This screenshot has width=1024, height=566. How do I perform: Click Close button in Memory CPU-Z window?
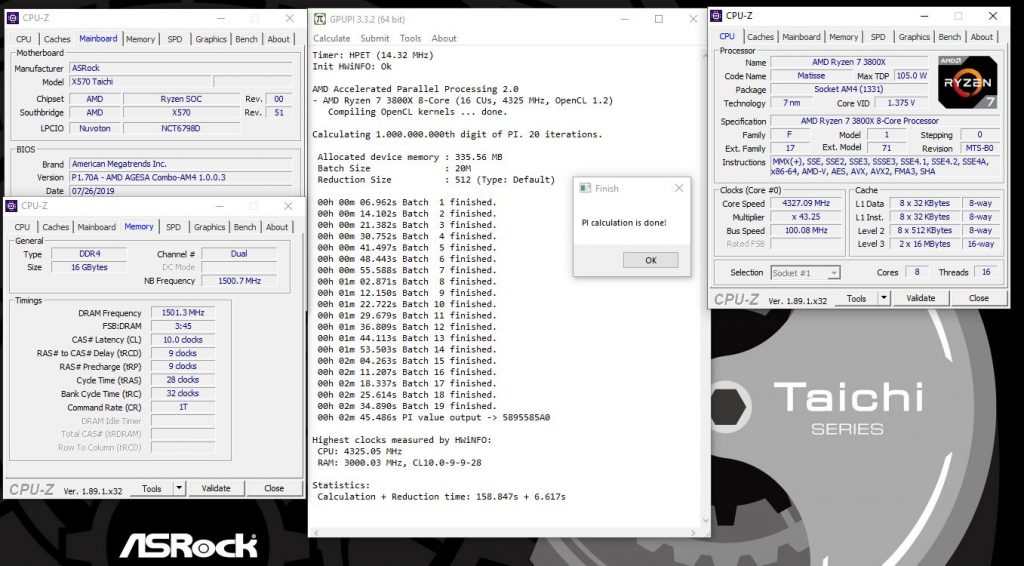pos(274,488)
